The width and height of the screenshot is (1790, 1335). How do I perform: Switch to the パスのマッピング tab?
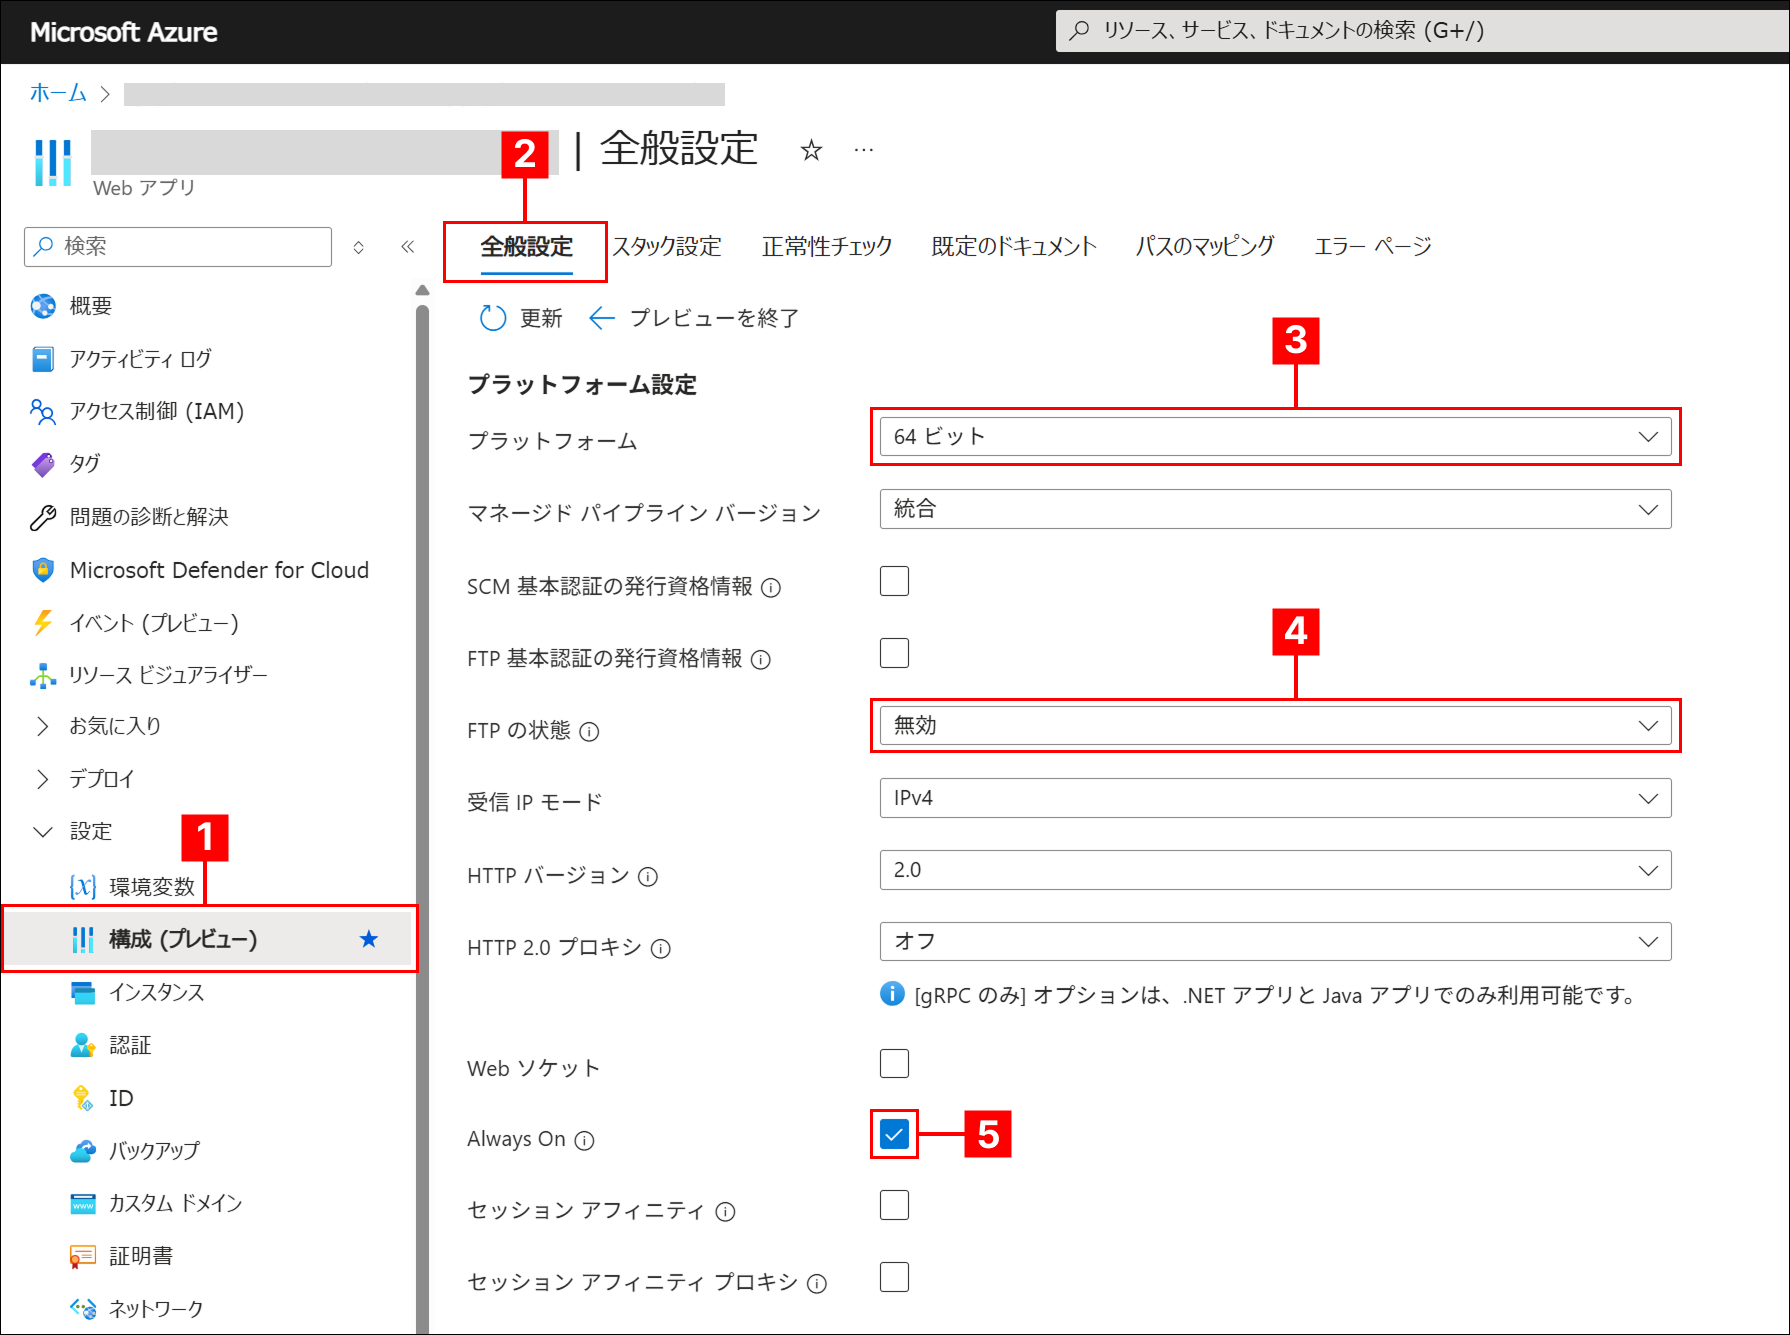pos(1205,247)
